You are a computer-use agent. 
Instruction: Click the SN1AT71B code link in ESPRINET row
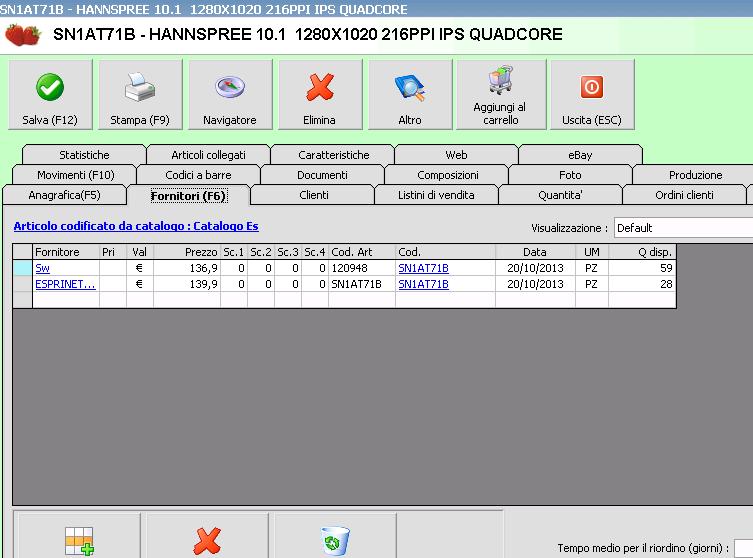[x=423, y=284]
